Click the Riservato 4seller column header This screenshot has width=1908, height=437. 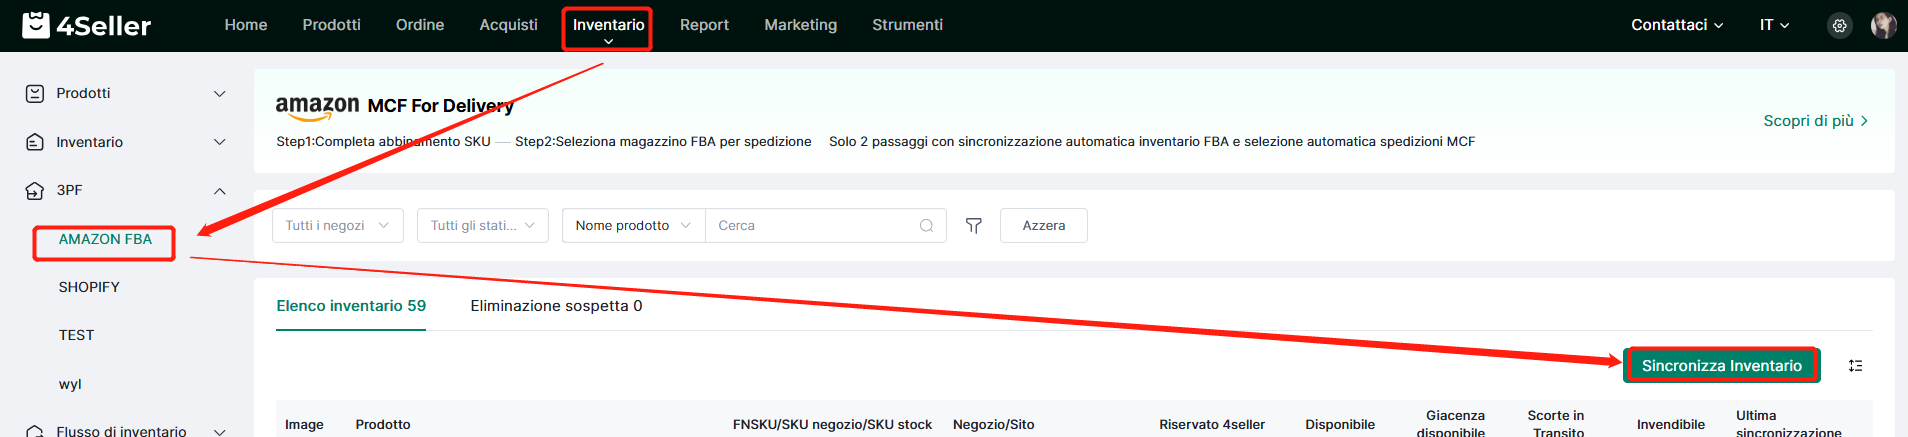pos(1212,425)
